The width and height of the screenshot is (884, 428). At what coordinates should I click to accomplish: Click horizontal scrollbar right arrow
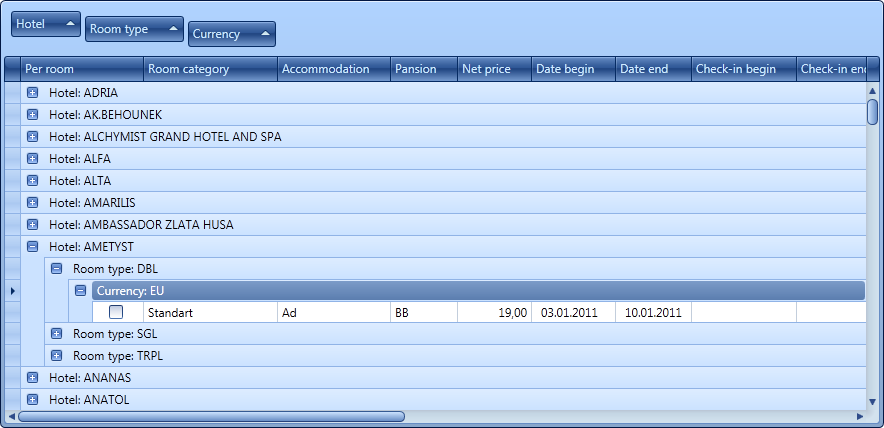click(x=859, y=416)
